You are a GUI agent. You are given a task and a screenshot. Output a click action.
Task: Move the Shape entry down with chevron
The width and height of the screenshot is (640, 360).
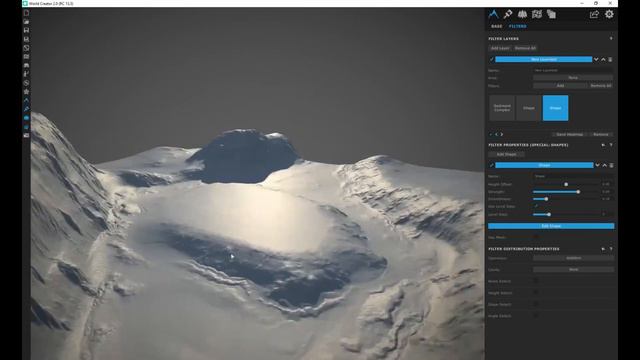pos(597,165)
